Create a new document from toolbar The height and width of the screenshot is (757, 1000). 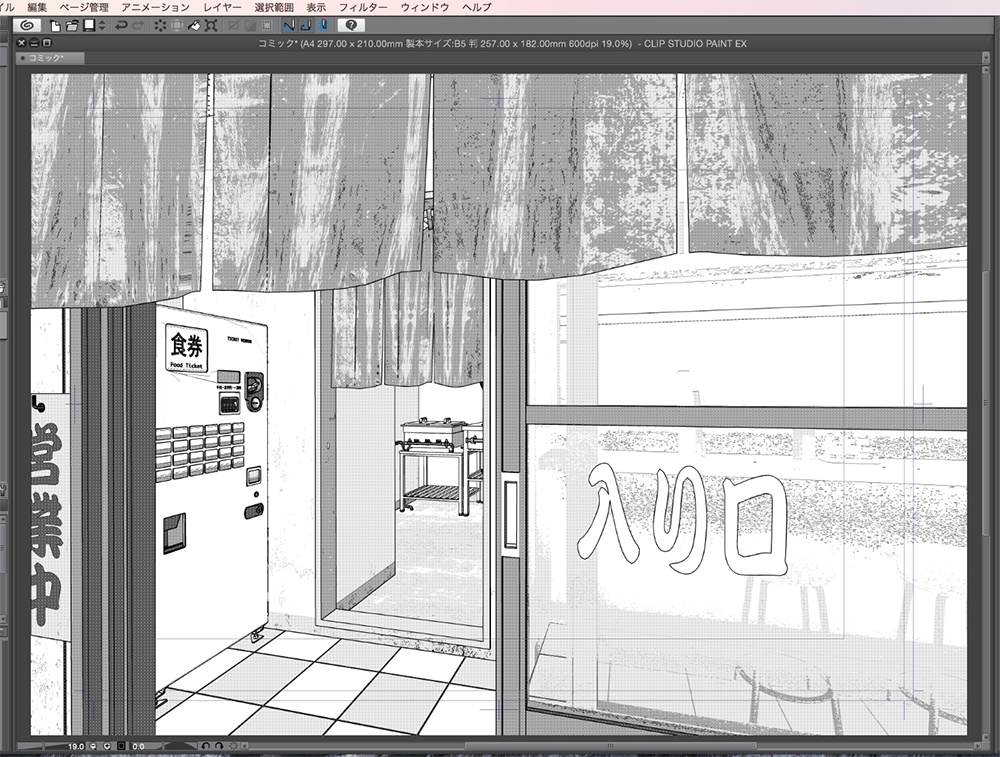[55, 26]
